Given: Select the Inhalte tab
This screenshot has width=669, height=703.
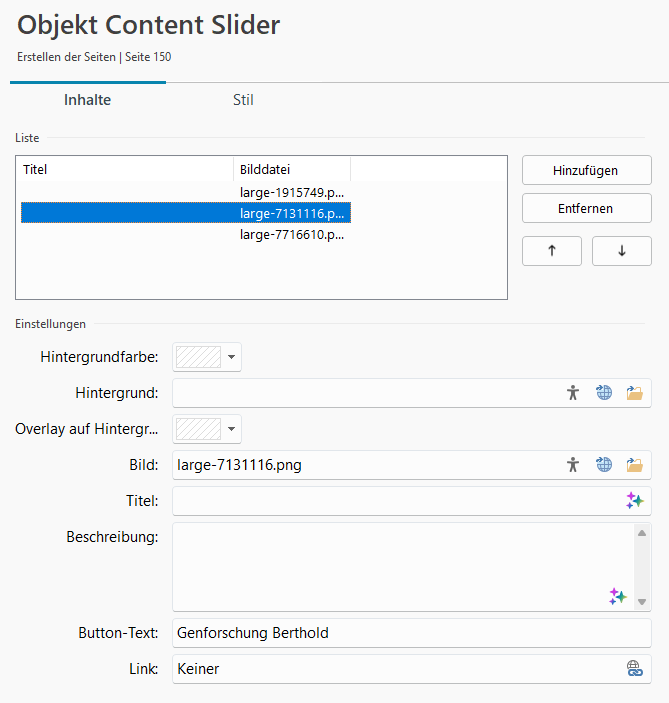Looking at the screenshot, I should pyautogui.click(x=88, y=100).
